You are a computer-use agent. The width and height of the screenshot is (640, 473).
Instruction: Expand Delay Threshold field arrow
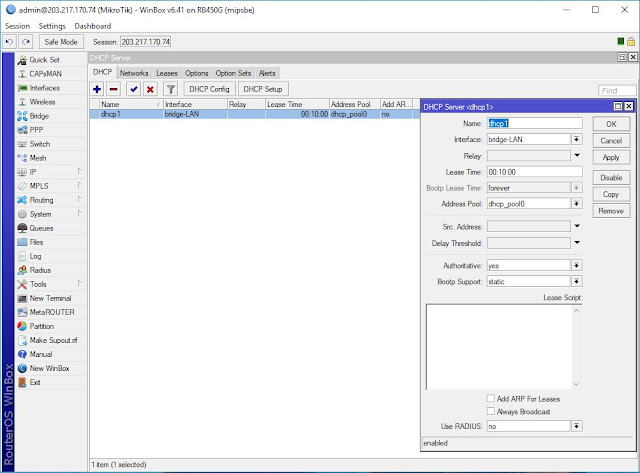coord(577,242)
